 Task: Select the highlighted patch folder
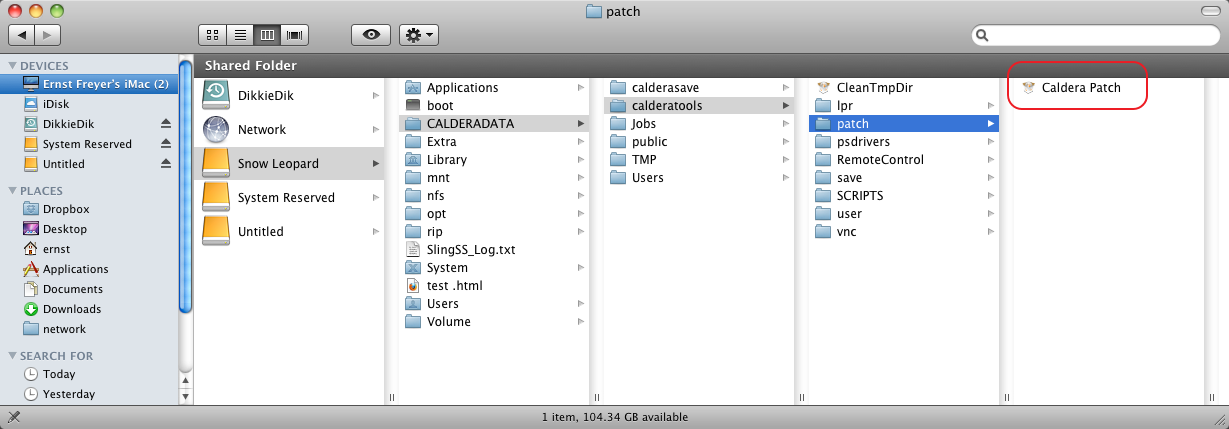click(904, 123)
